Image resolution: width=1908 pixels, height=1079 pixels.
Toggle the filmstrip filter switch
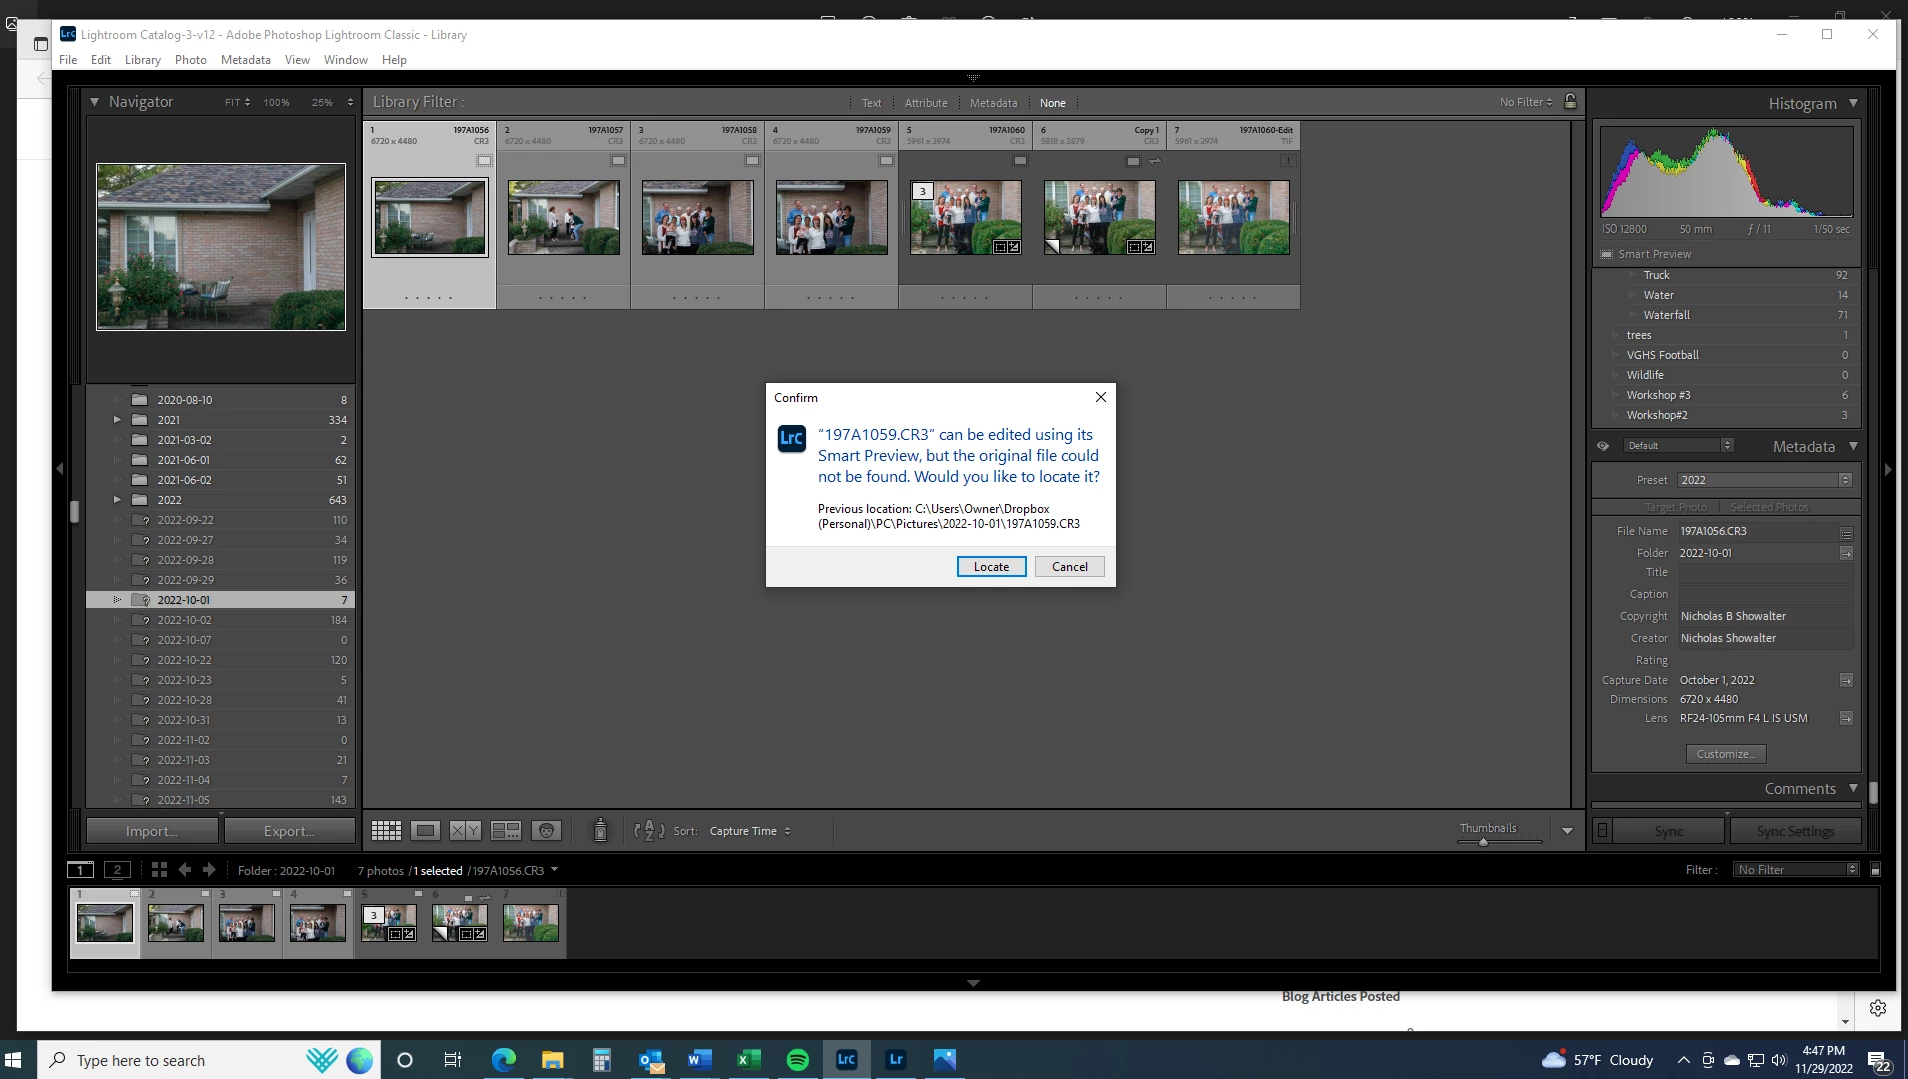tap(1875, 870)
